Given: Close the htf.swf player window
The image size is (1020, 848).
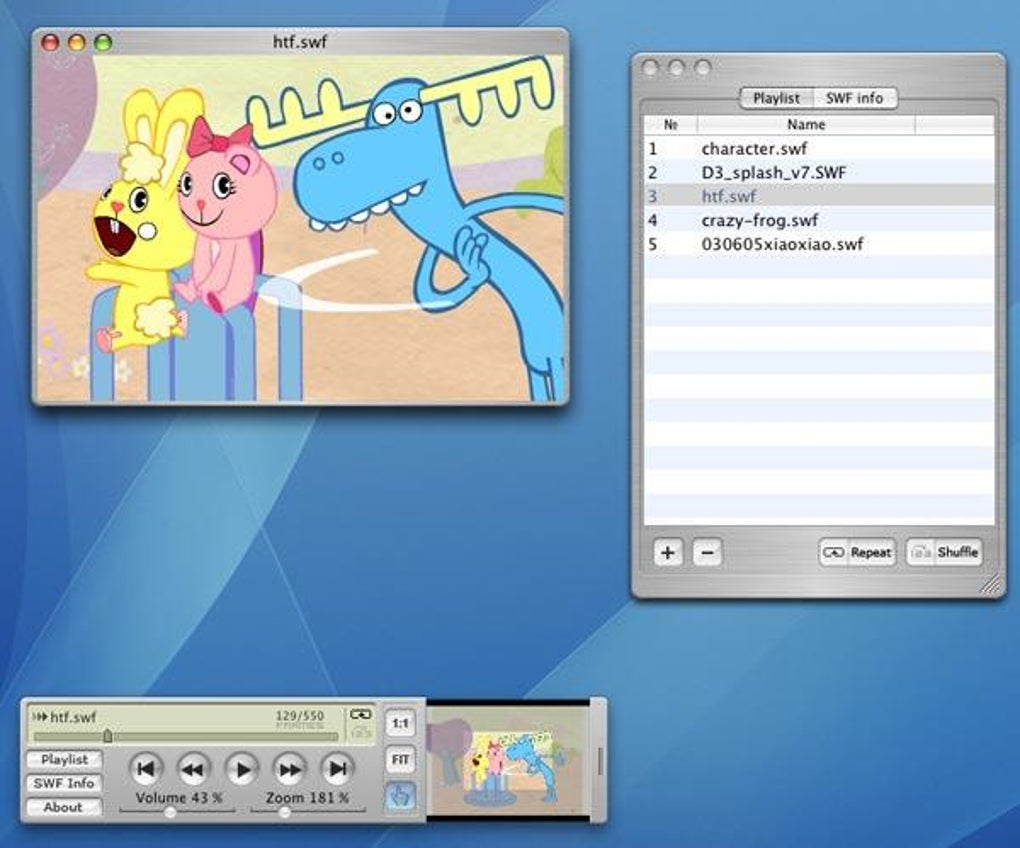Looking at the screenshot, I should 50,42.
